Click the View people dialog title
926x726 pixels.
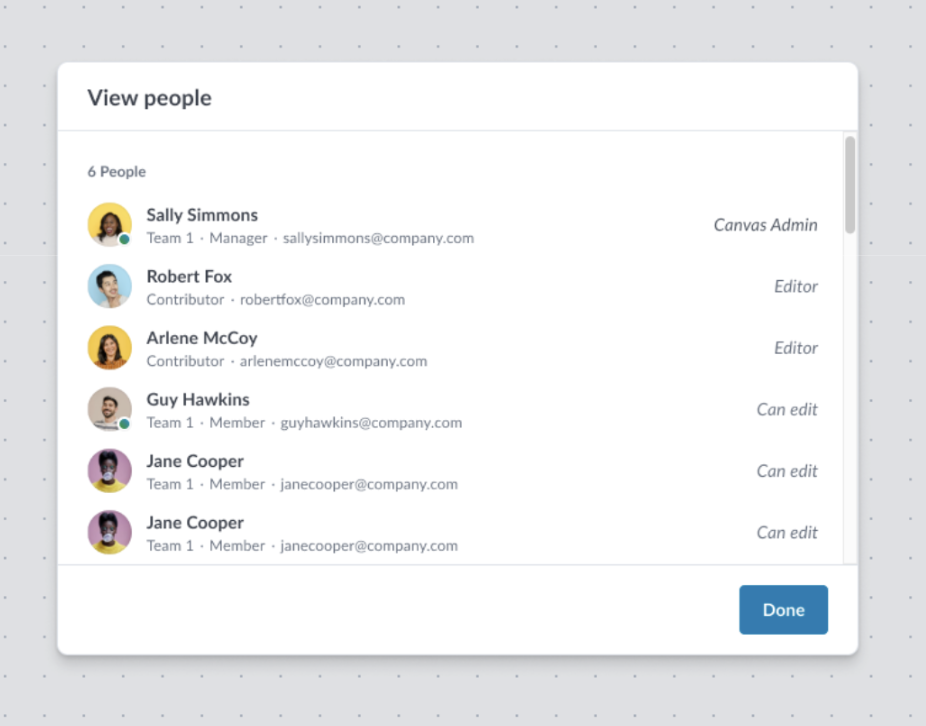149,98
